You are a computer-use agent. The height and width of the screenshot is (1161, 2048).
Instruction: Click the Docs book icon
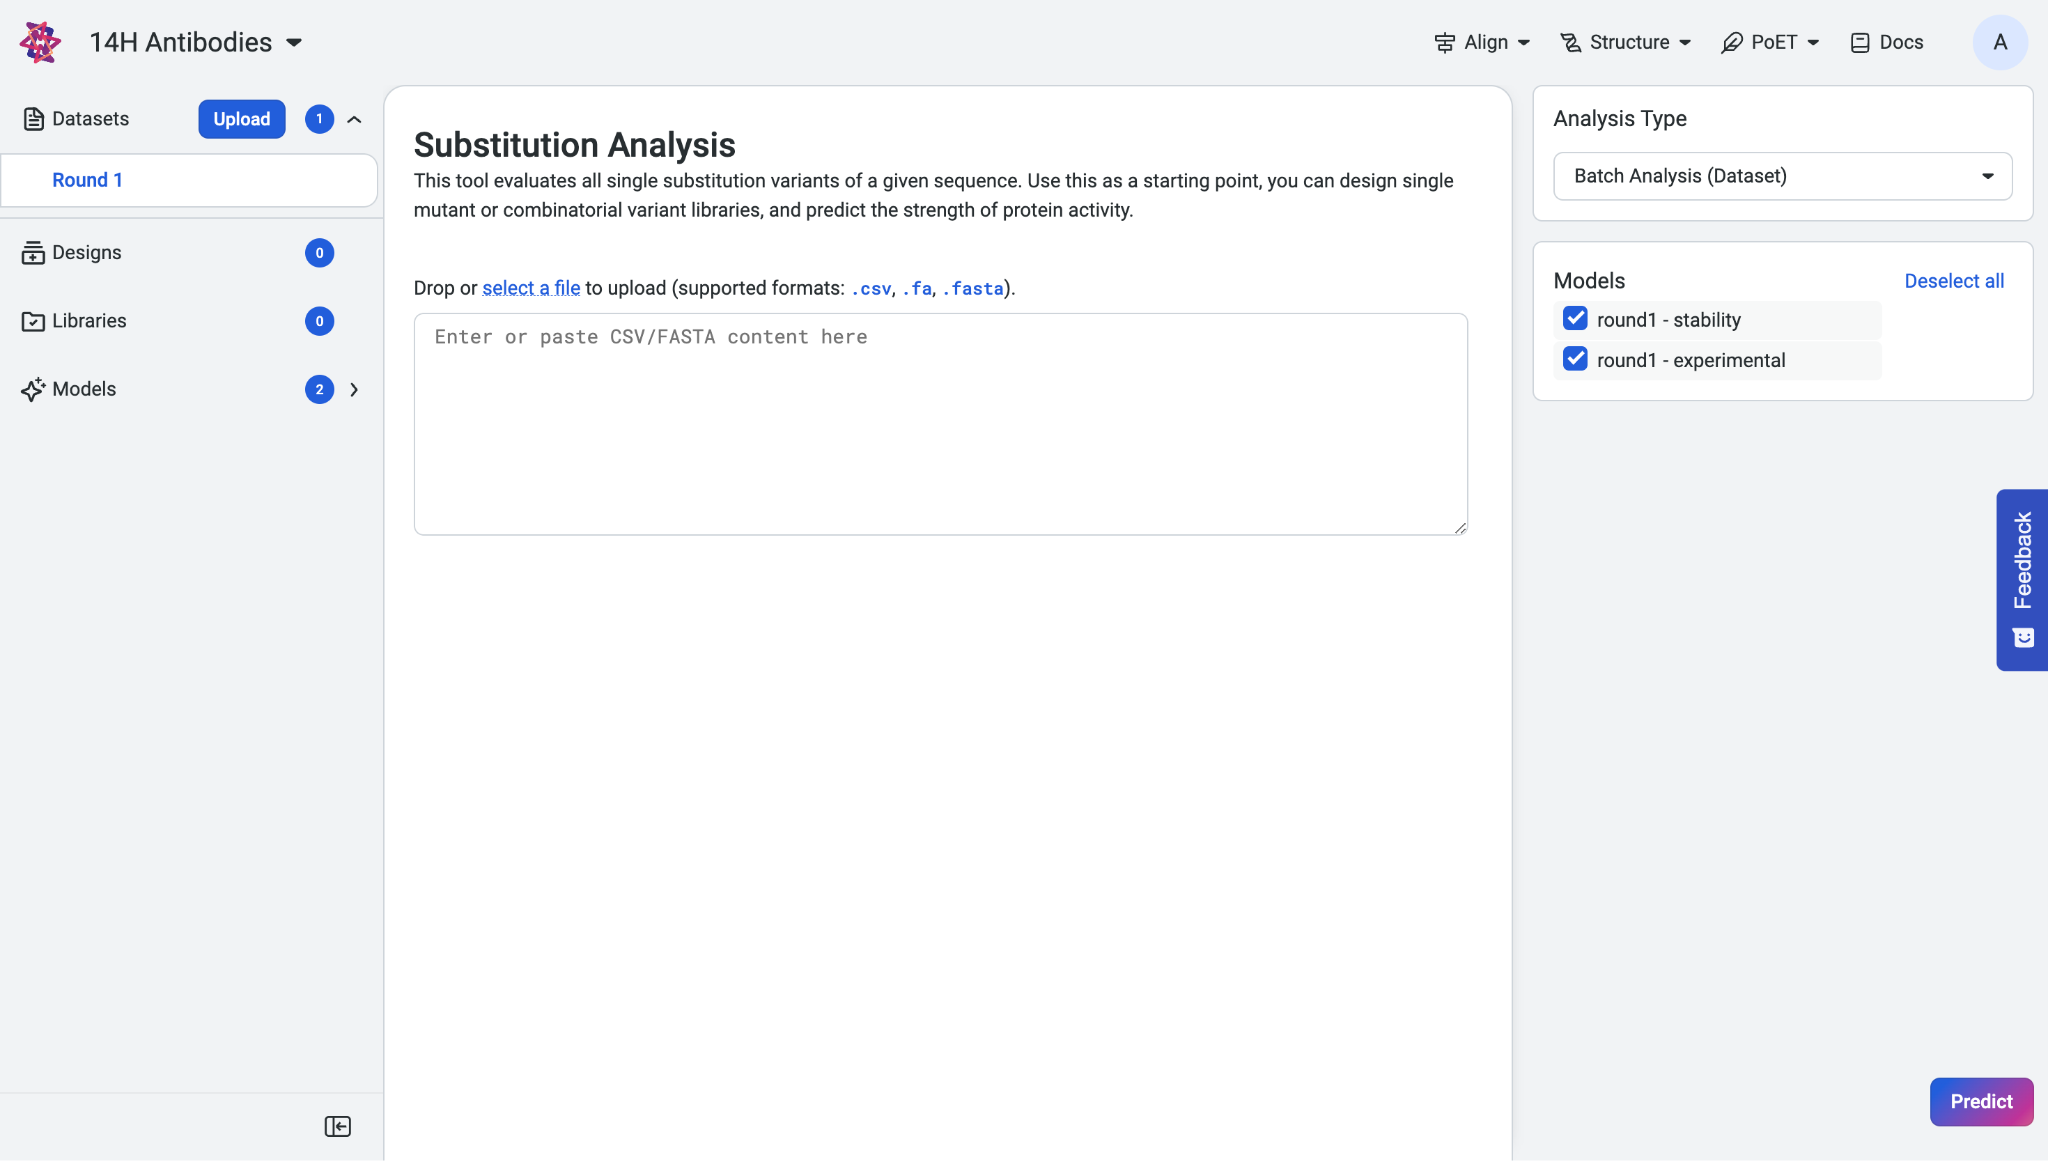(x=1860, y=42)
